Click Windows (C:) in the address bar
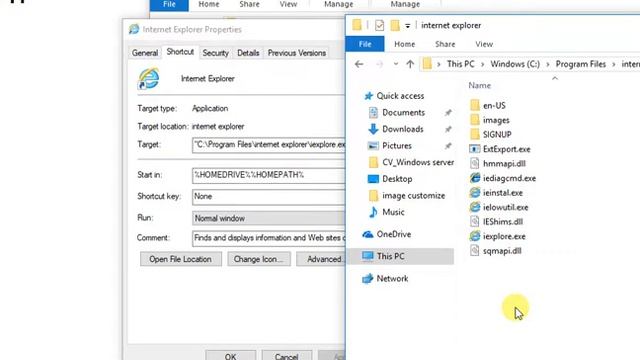The width and height of the screenshot is (640, 360). [515, 64]
